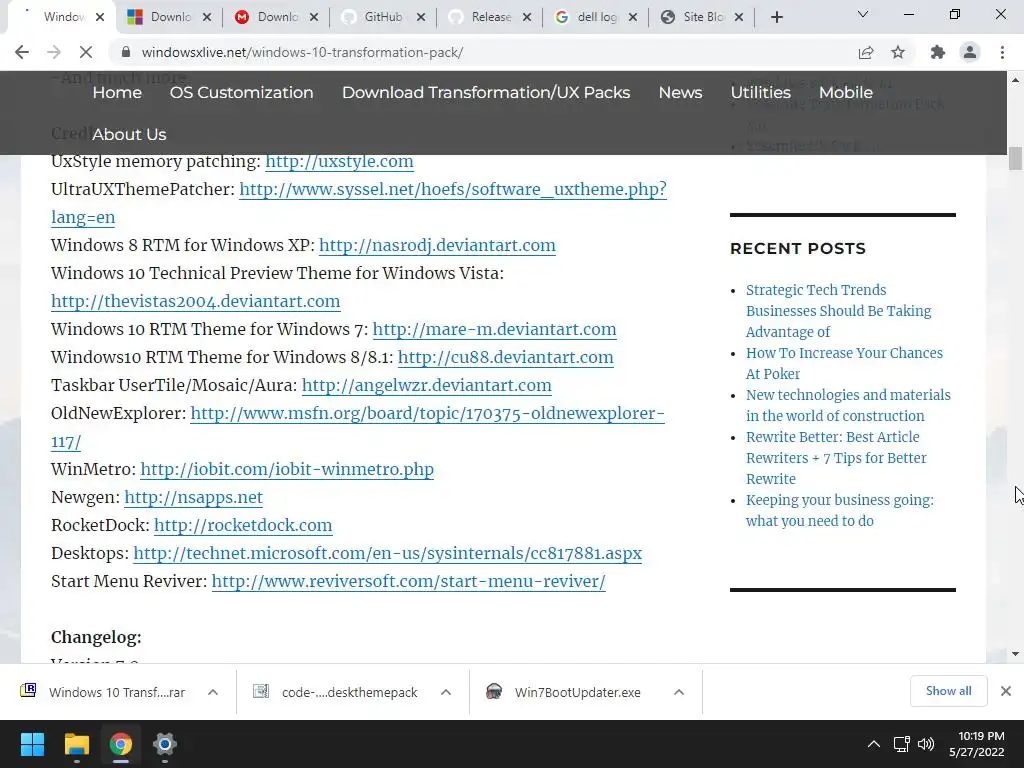
Task: Open the OldNewExplorer msfn.org link
Action: click(x=427, y=414)
